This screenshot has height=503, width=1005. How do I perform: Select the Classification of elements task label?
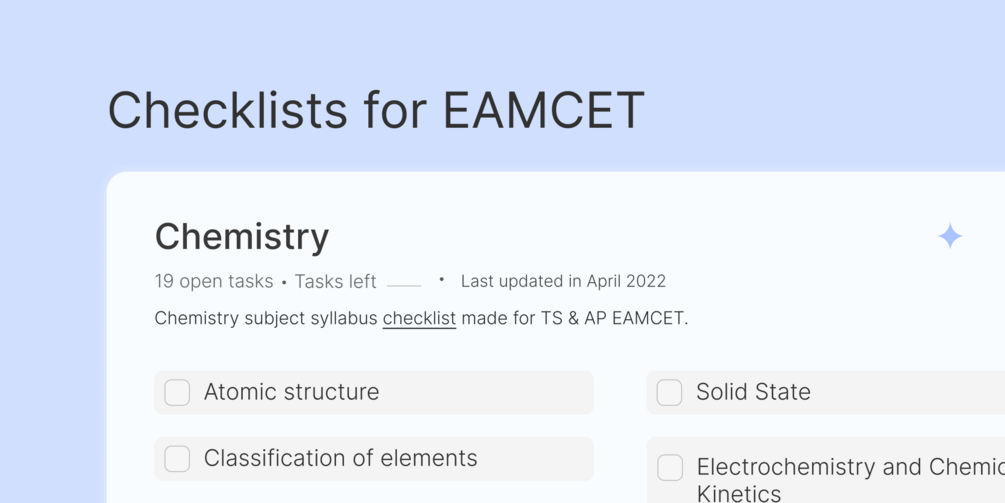(x=340, y=458)
